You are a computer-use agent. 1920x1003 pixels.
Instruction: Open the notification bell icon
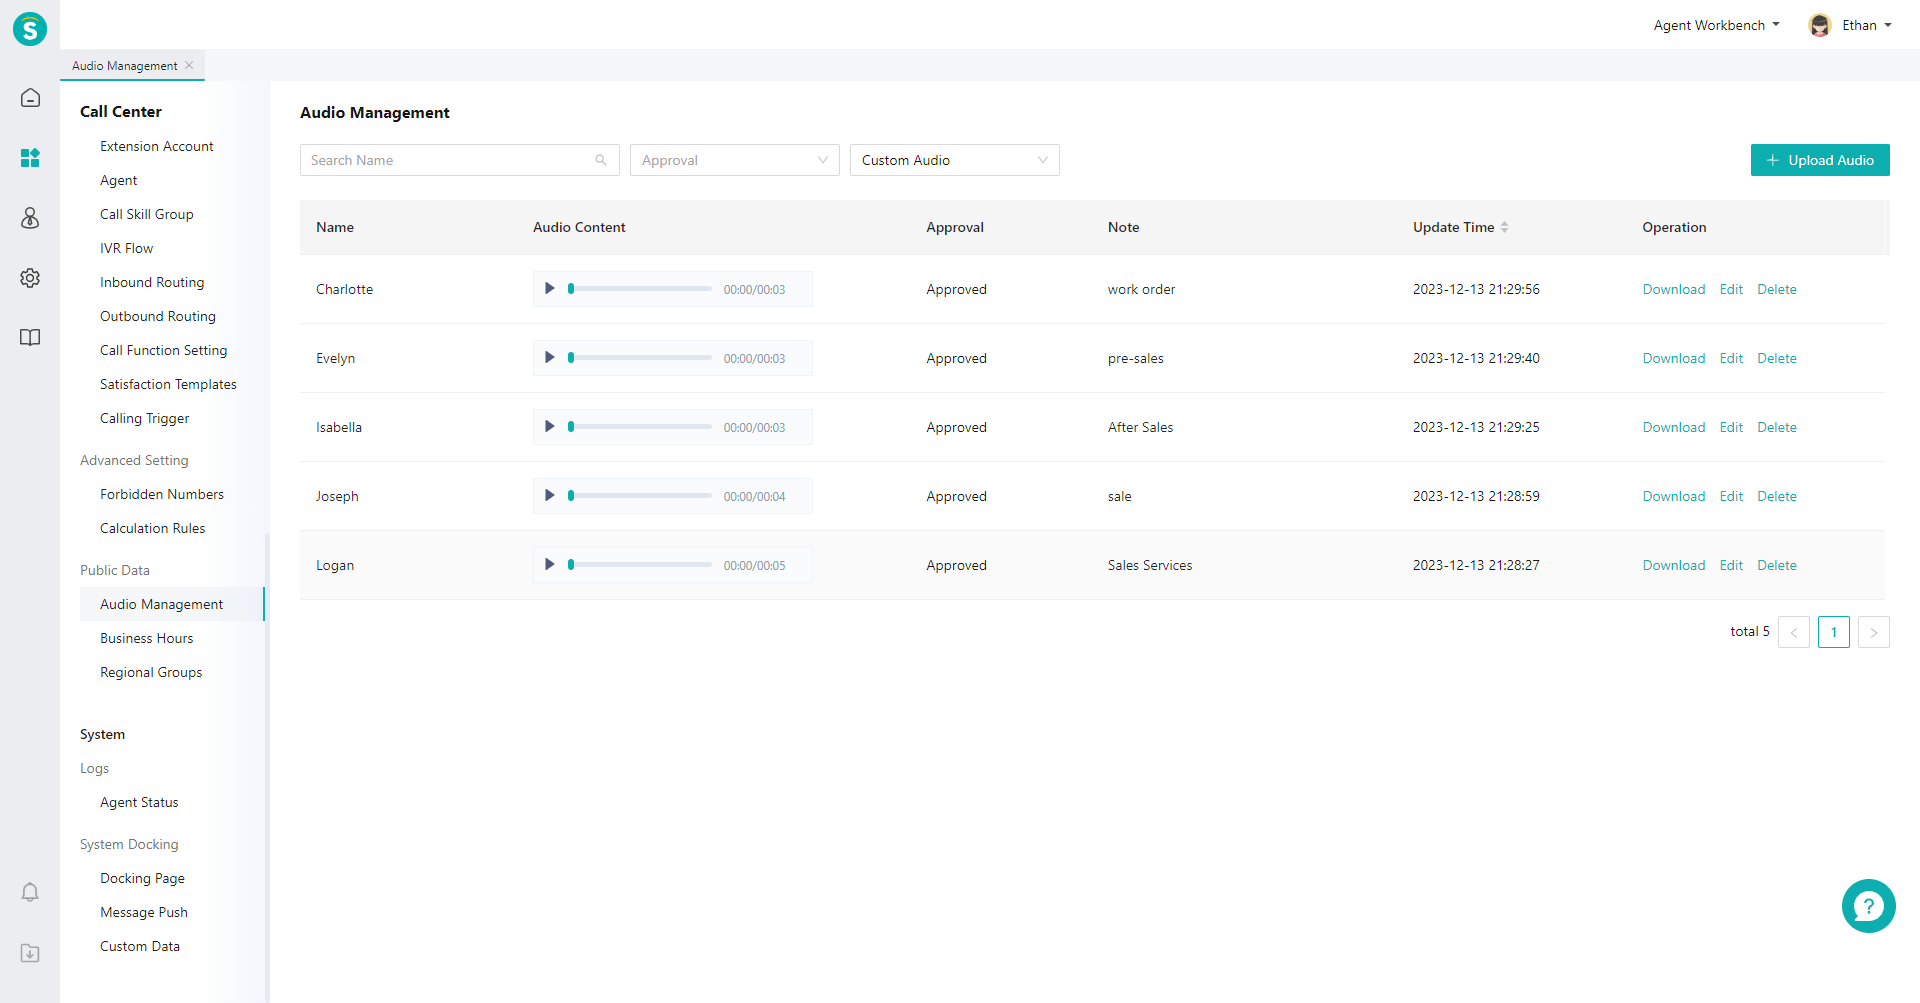pyautogui.click(x=30, y=892)
